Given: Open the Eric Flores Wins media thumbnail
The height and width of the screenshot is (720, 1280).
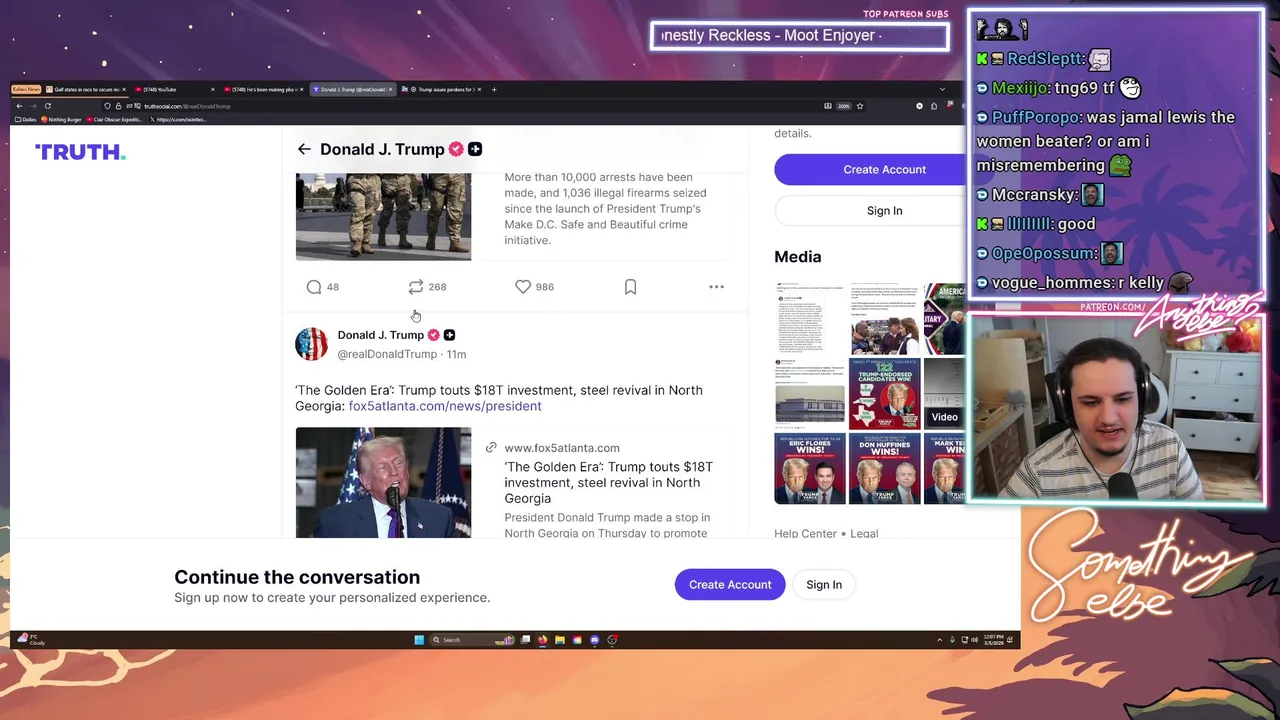Looking at the screenshot, I should click(x=810, y=468).
